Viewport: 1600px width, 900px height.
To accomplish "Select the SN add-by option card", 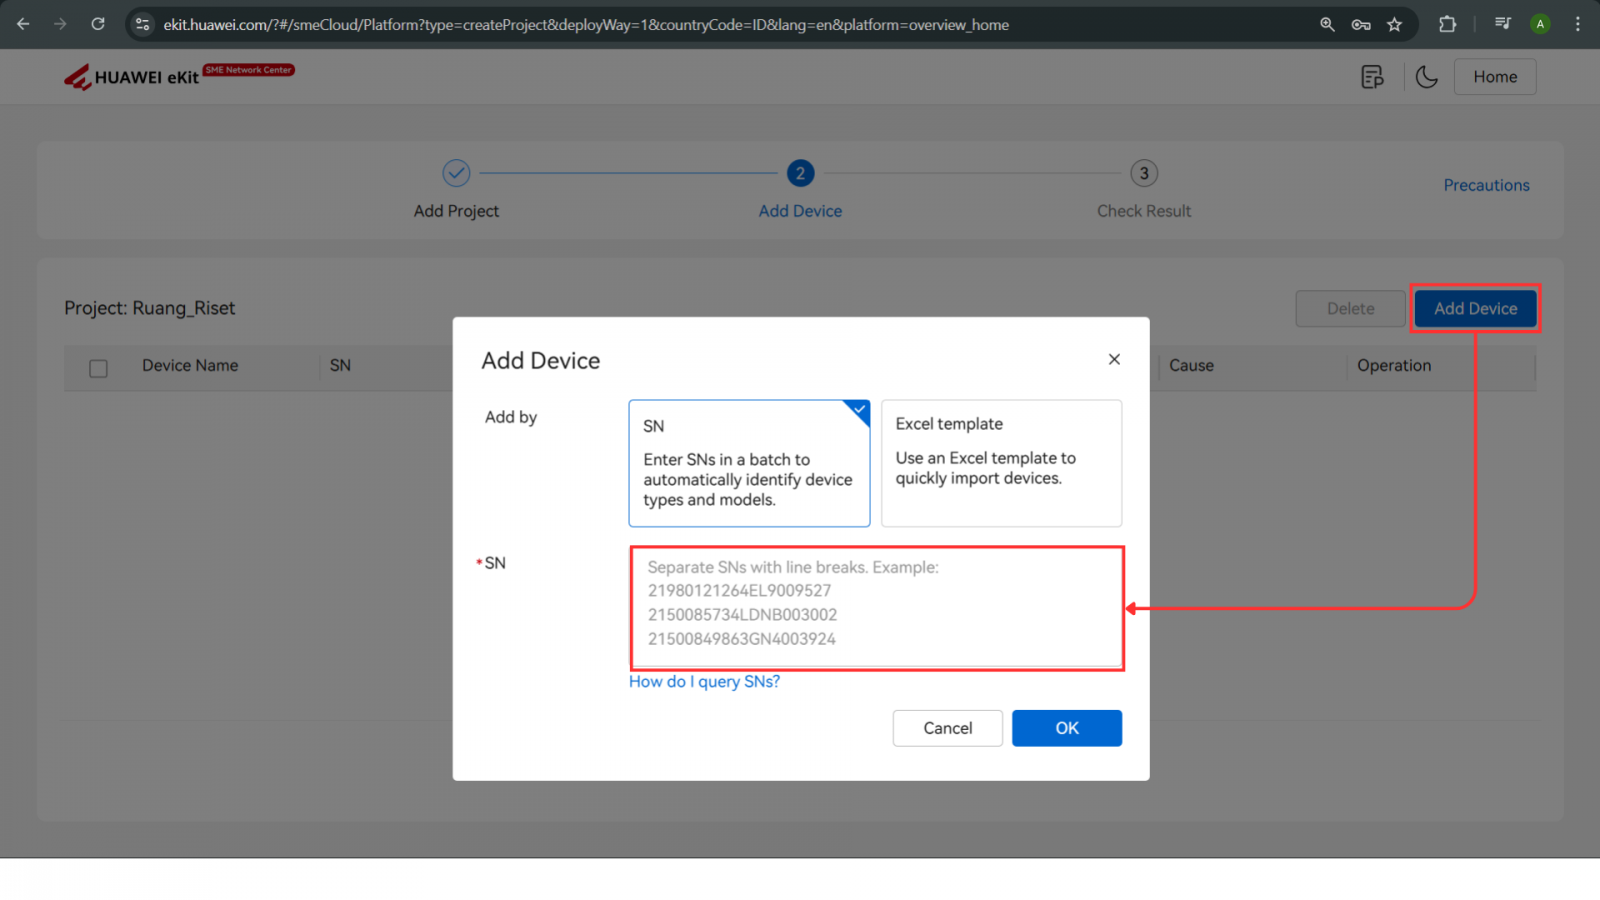I will point(749,463).
